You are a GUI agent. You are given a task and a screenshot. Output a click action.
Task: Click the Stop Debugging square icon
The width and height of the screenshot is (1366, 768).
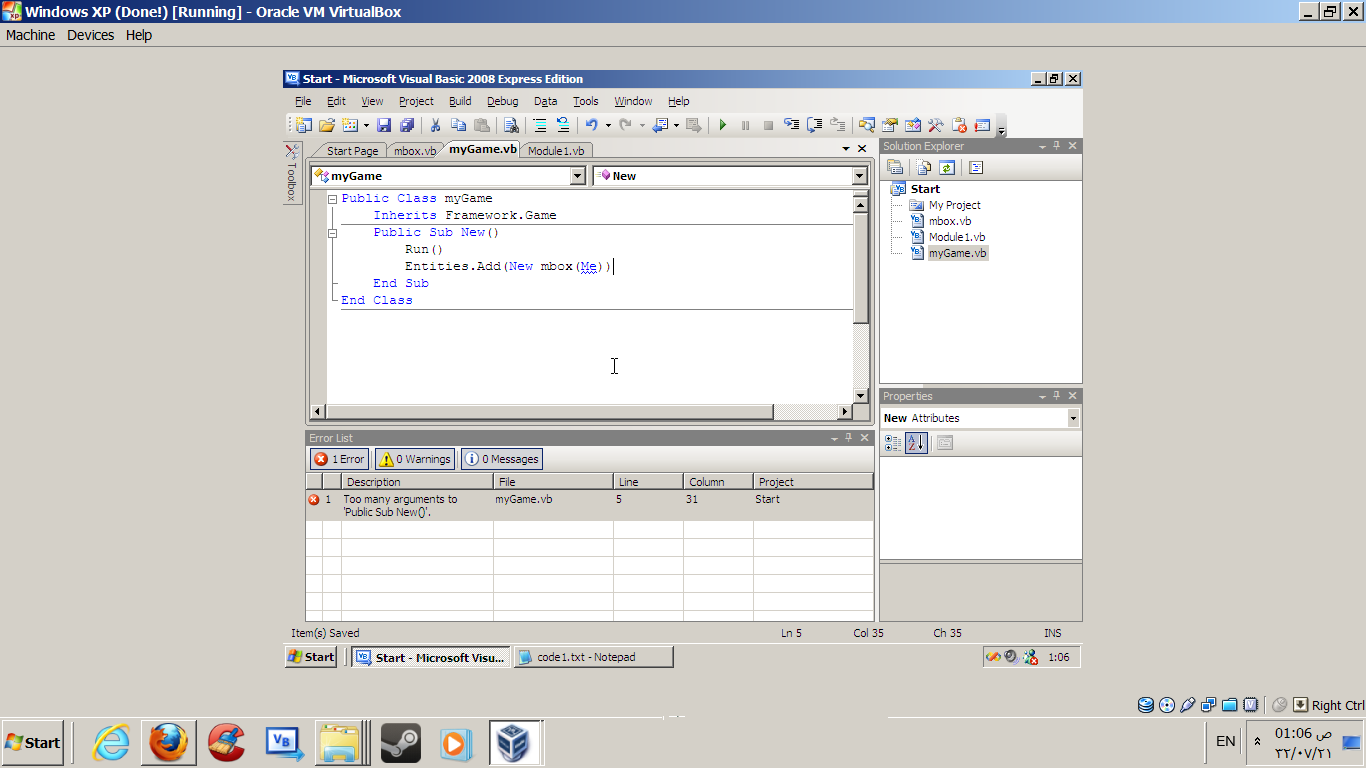coord(768,125)
